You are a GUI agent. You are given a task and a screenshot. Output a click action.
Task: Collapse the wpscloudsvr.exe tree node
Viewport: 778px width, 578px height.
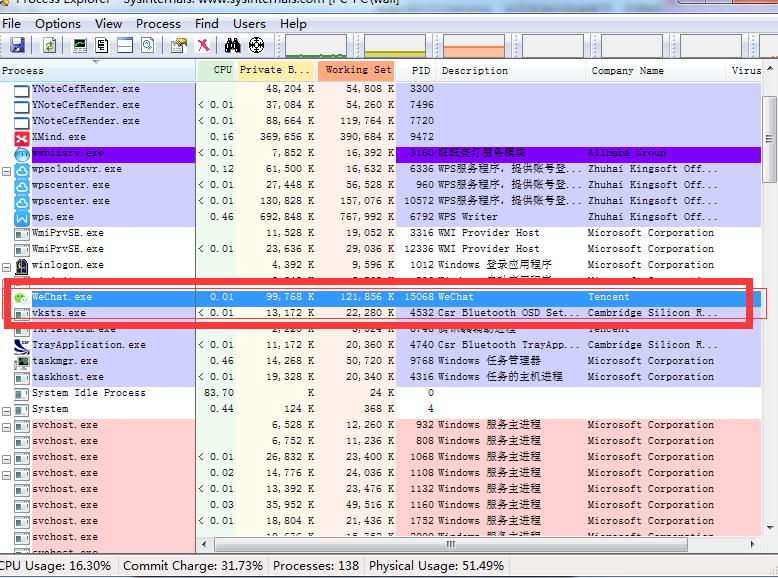6,171
